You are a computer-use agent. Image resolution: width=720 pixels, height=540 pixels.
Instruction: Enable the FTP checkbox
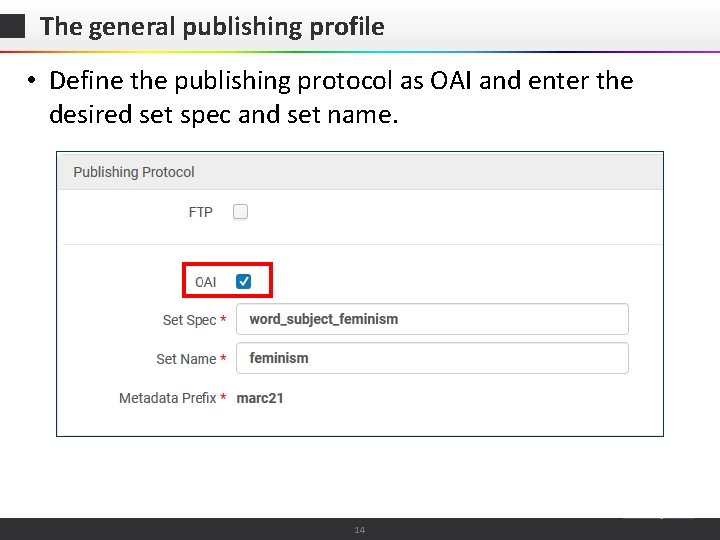click(x=240, y=212)
